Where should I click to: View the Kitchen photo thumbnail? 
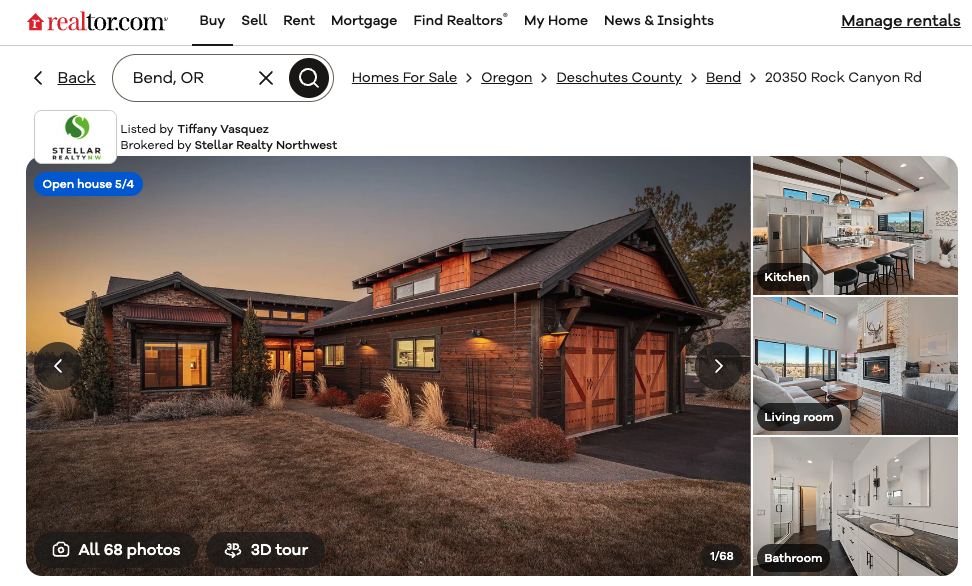click(x=855, y=226)
